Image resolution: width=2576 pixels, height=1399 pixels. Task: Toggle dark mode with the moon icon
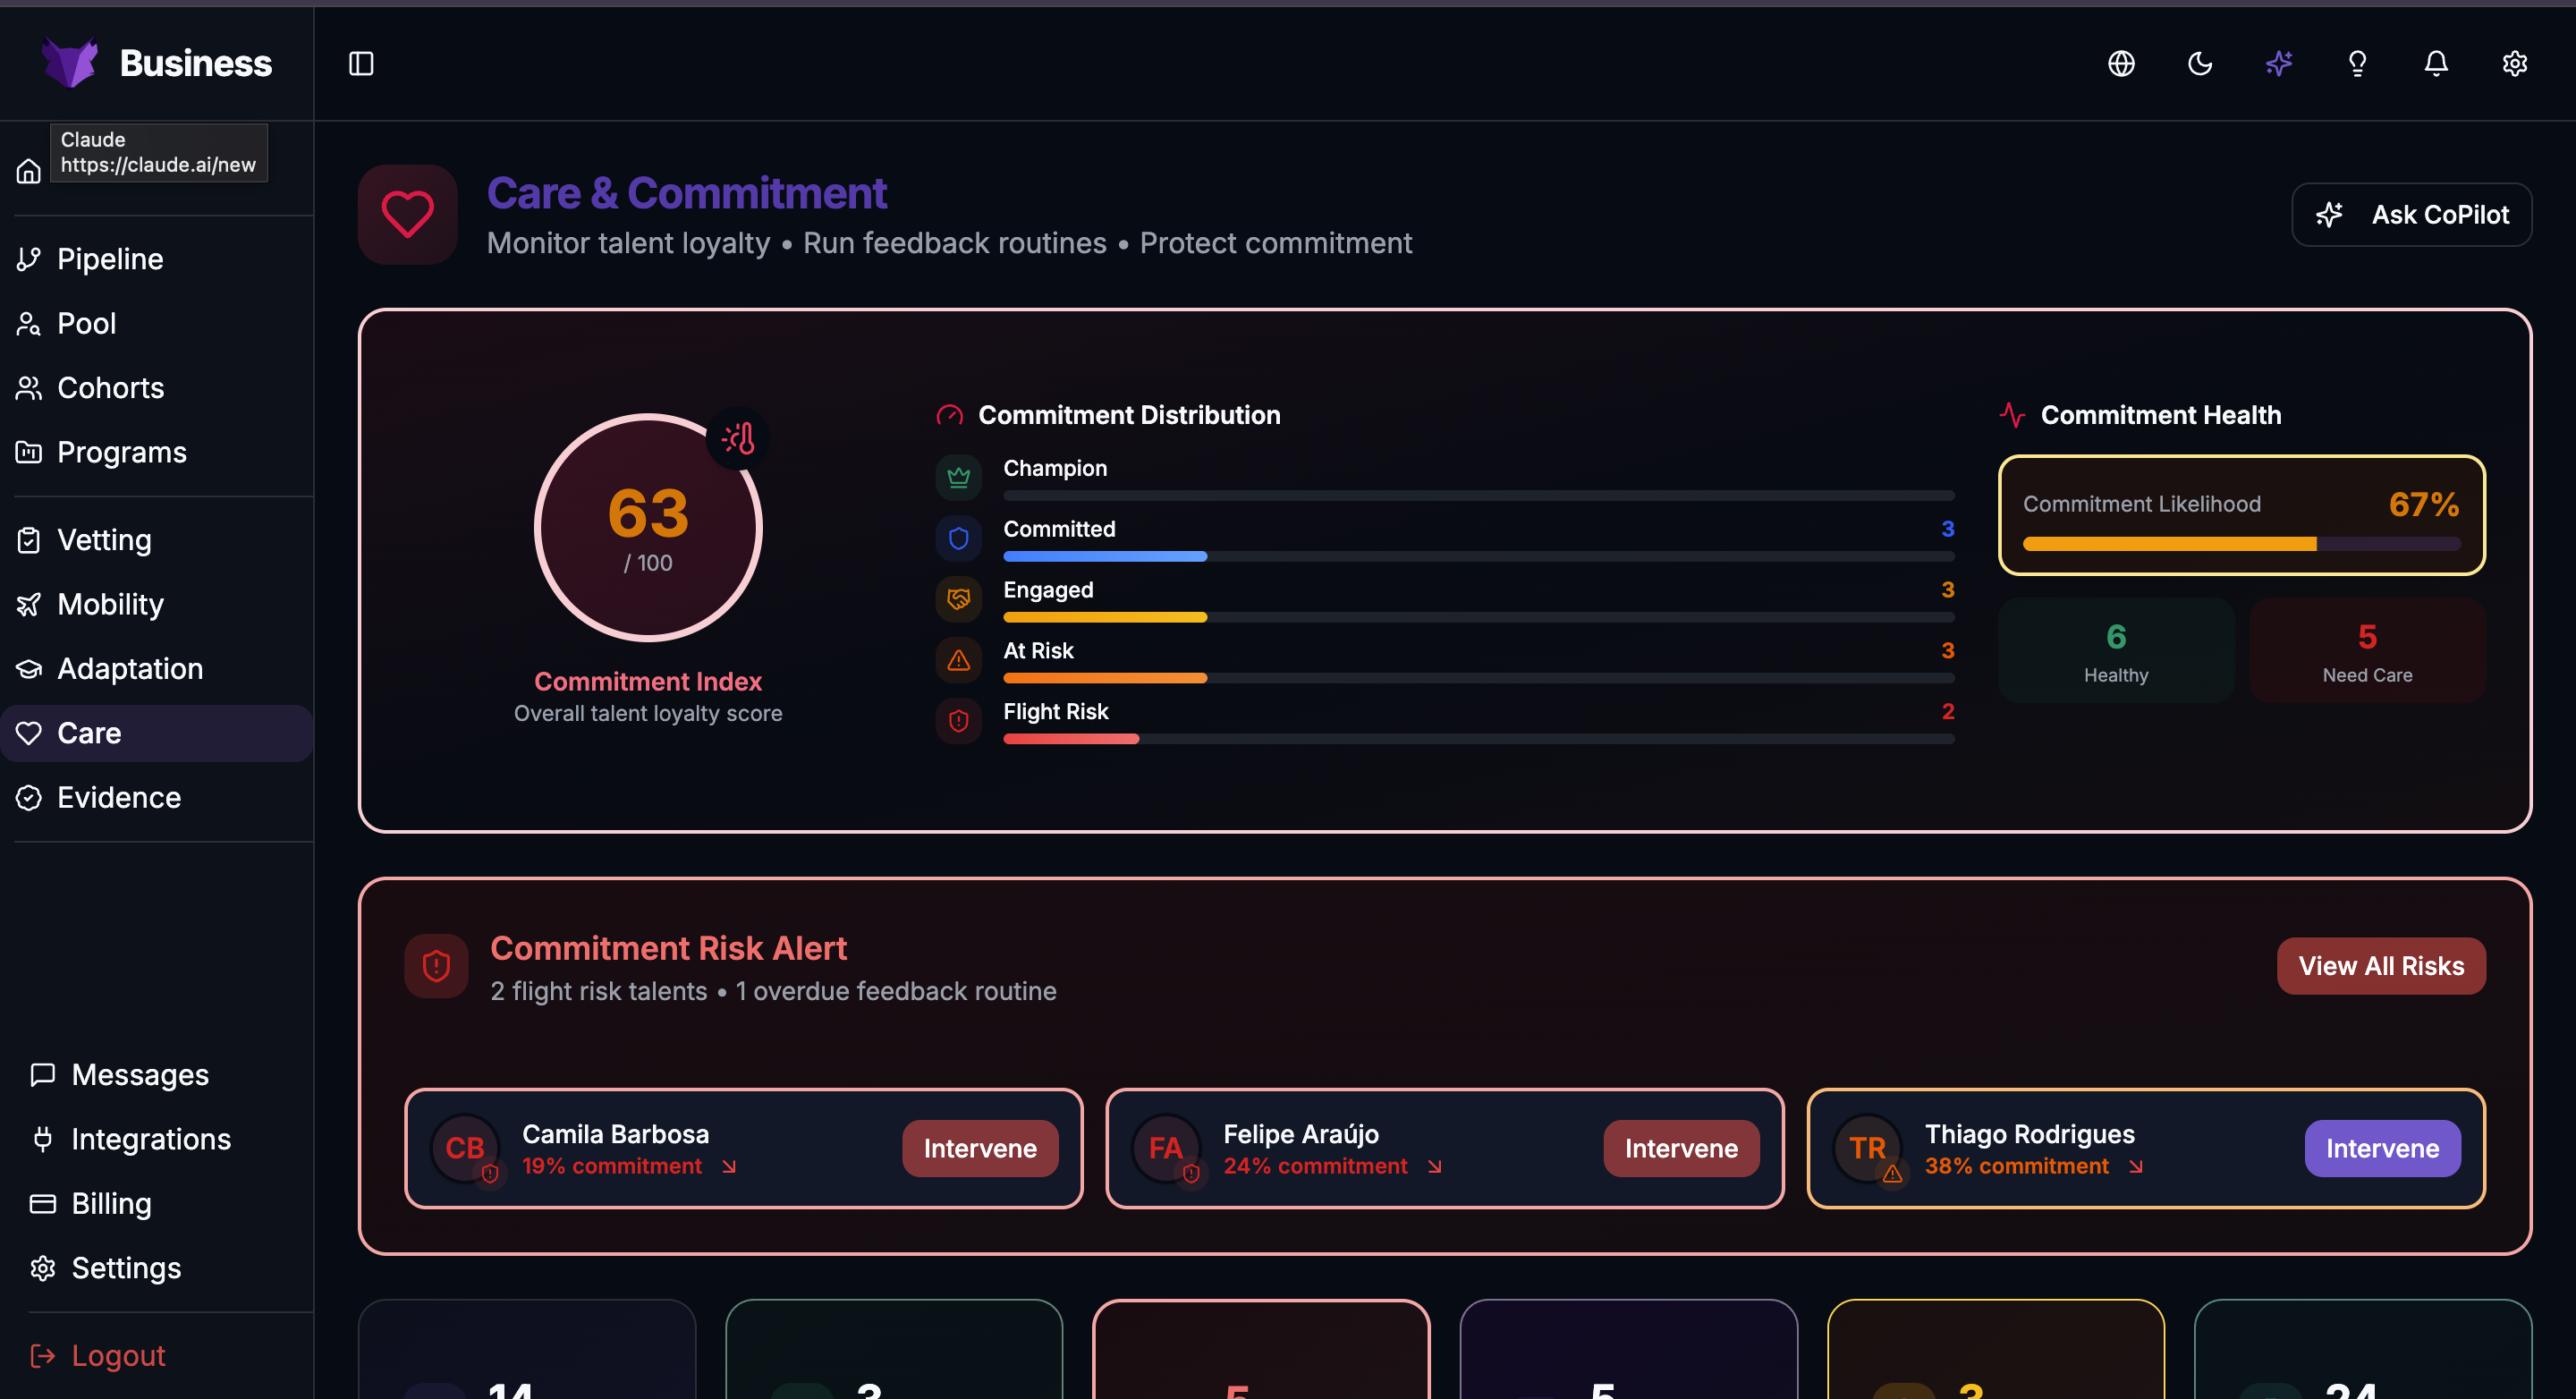[x=2199, y=63]
